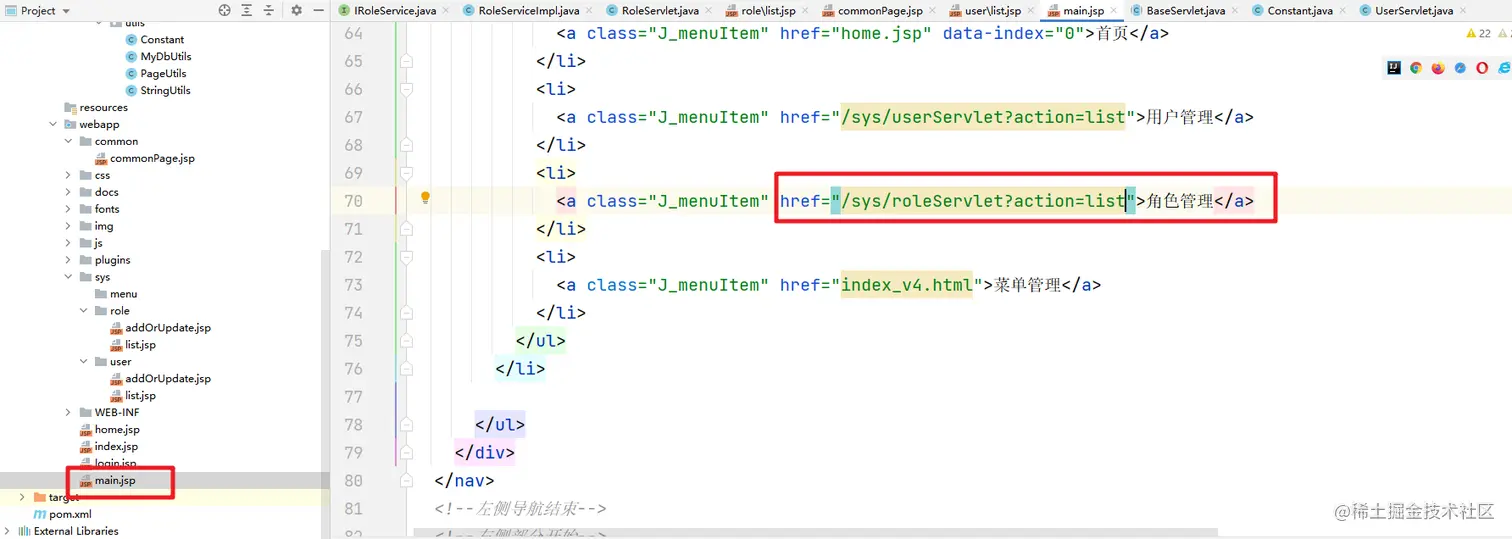This screenshot has height=539, width=1512.
Task: Click the Collapse All icon in Project panel
Action: pyautogui.click(x=269, y=10)
